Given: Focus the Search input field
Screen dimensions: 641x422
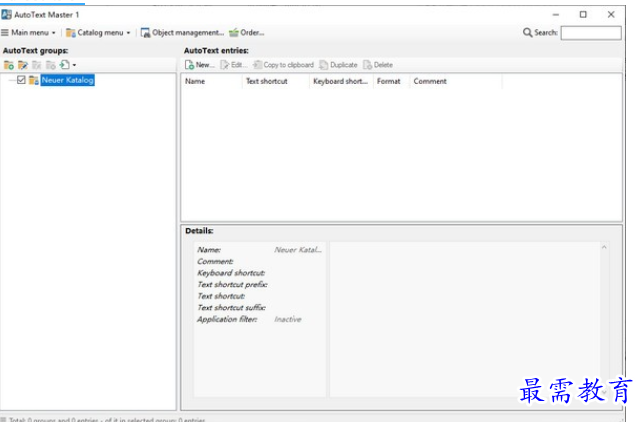Looking at the screenshot, I should click(591, 33).
